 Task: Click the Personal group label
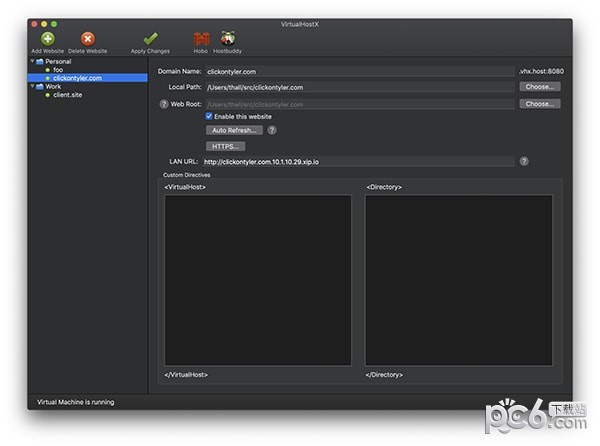(58, 62)
